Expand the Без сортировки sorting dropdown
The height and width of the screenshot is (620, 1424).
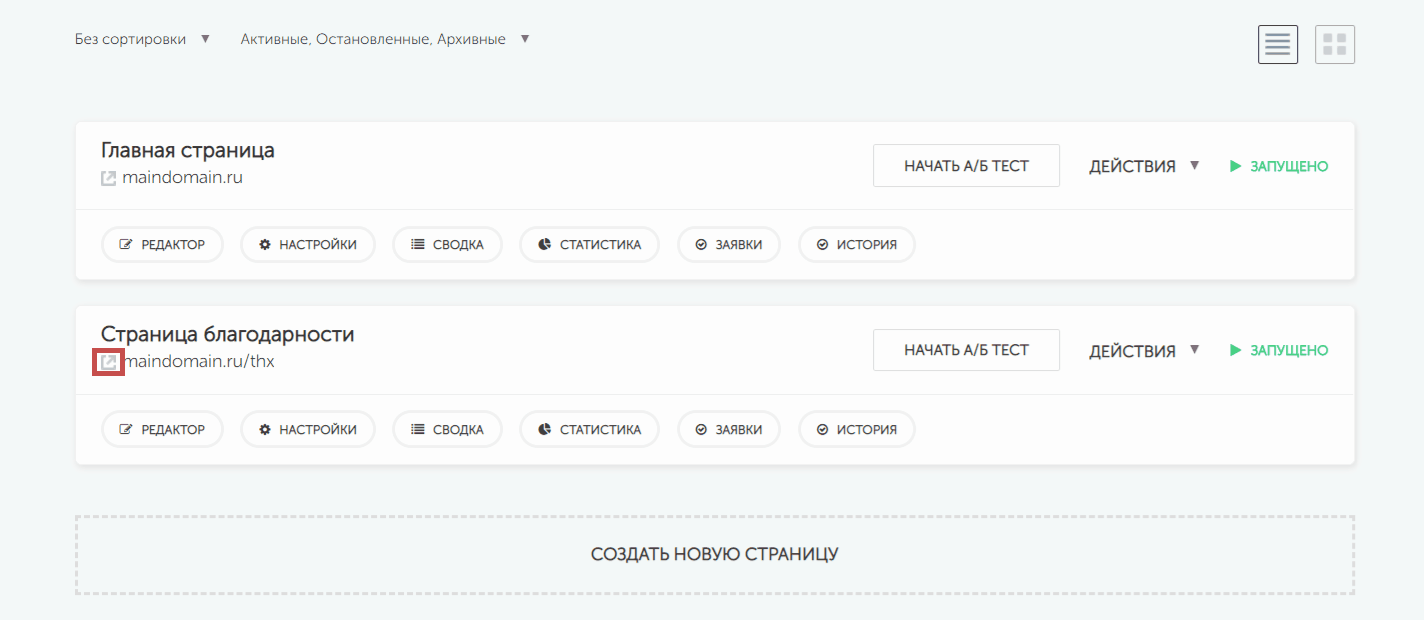(x=142, y=39)
